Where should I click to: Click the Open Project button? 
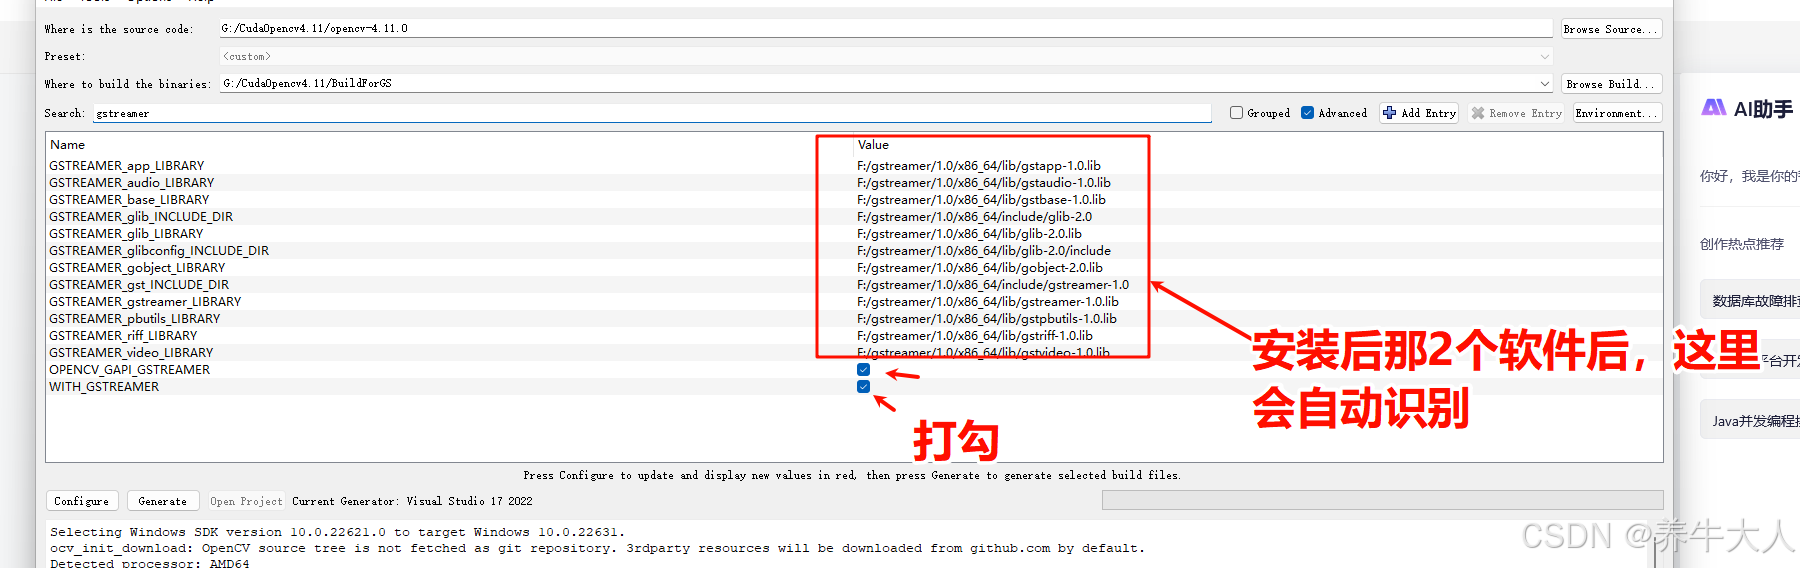[246, 501]
